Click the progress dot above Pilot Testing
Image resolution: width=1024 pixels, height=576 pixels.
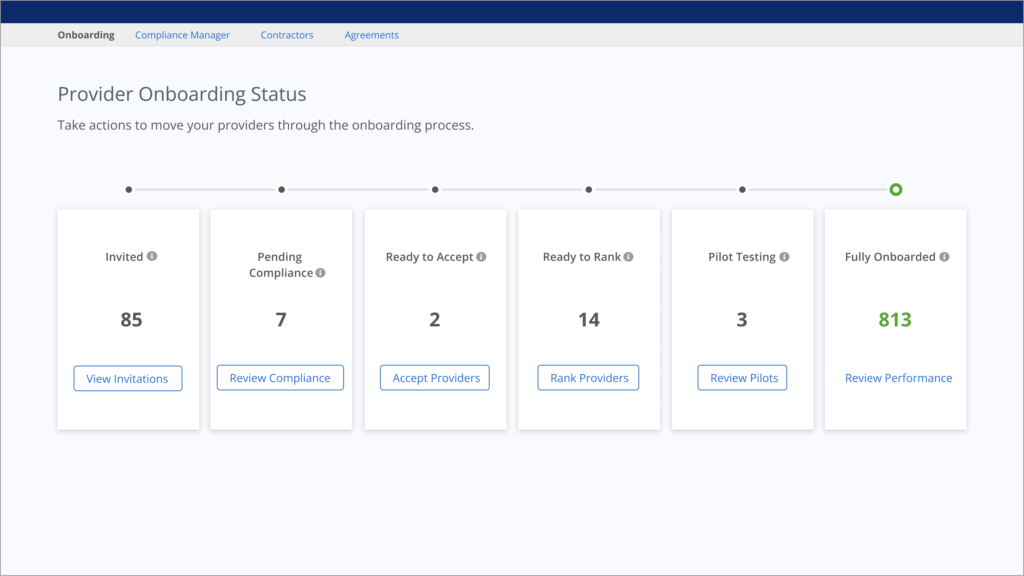742,189
